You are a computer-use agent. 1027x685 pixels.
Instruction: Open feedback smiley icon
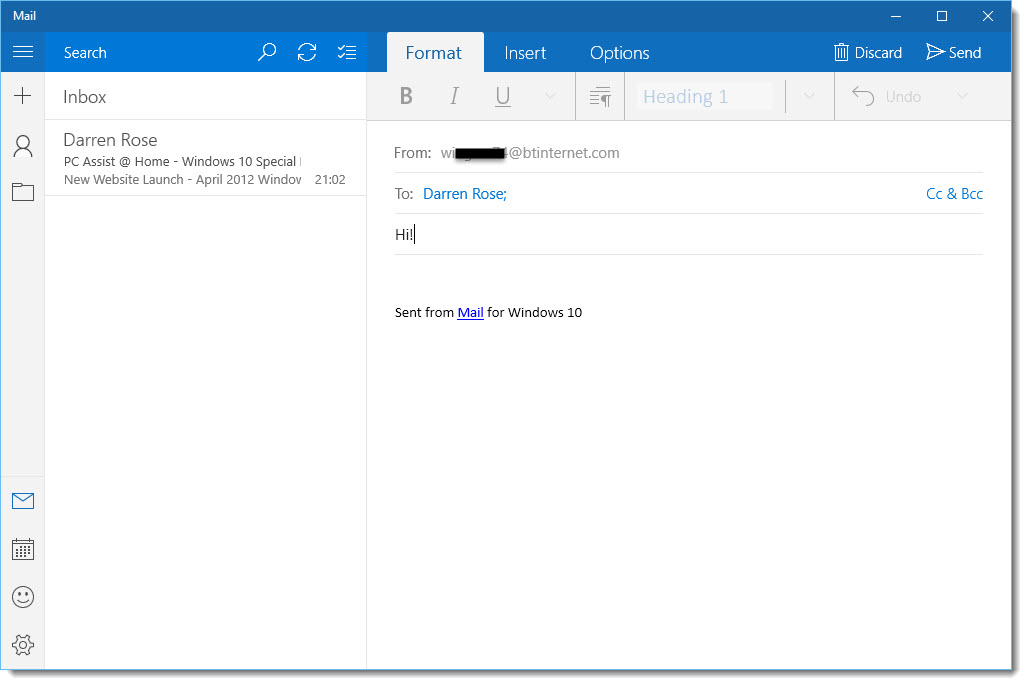[23, 597]
